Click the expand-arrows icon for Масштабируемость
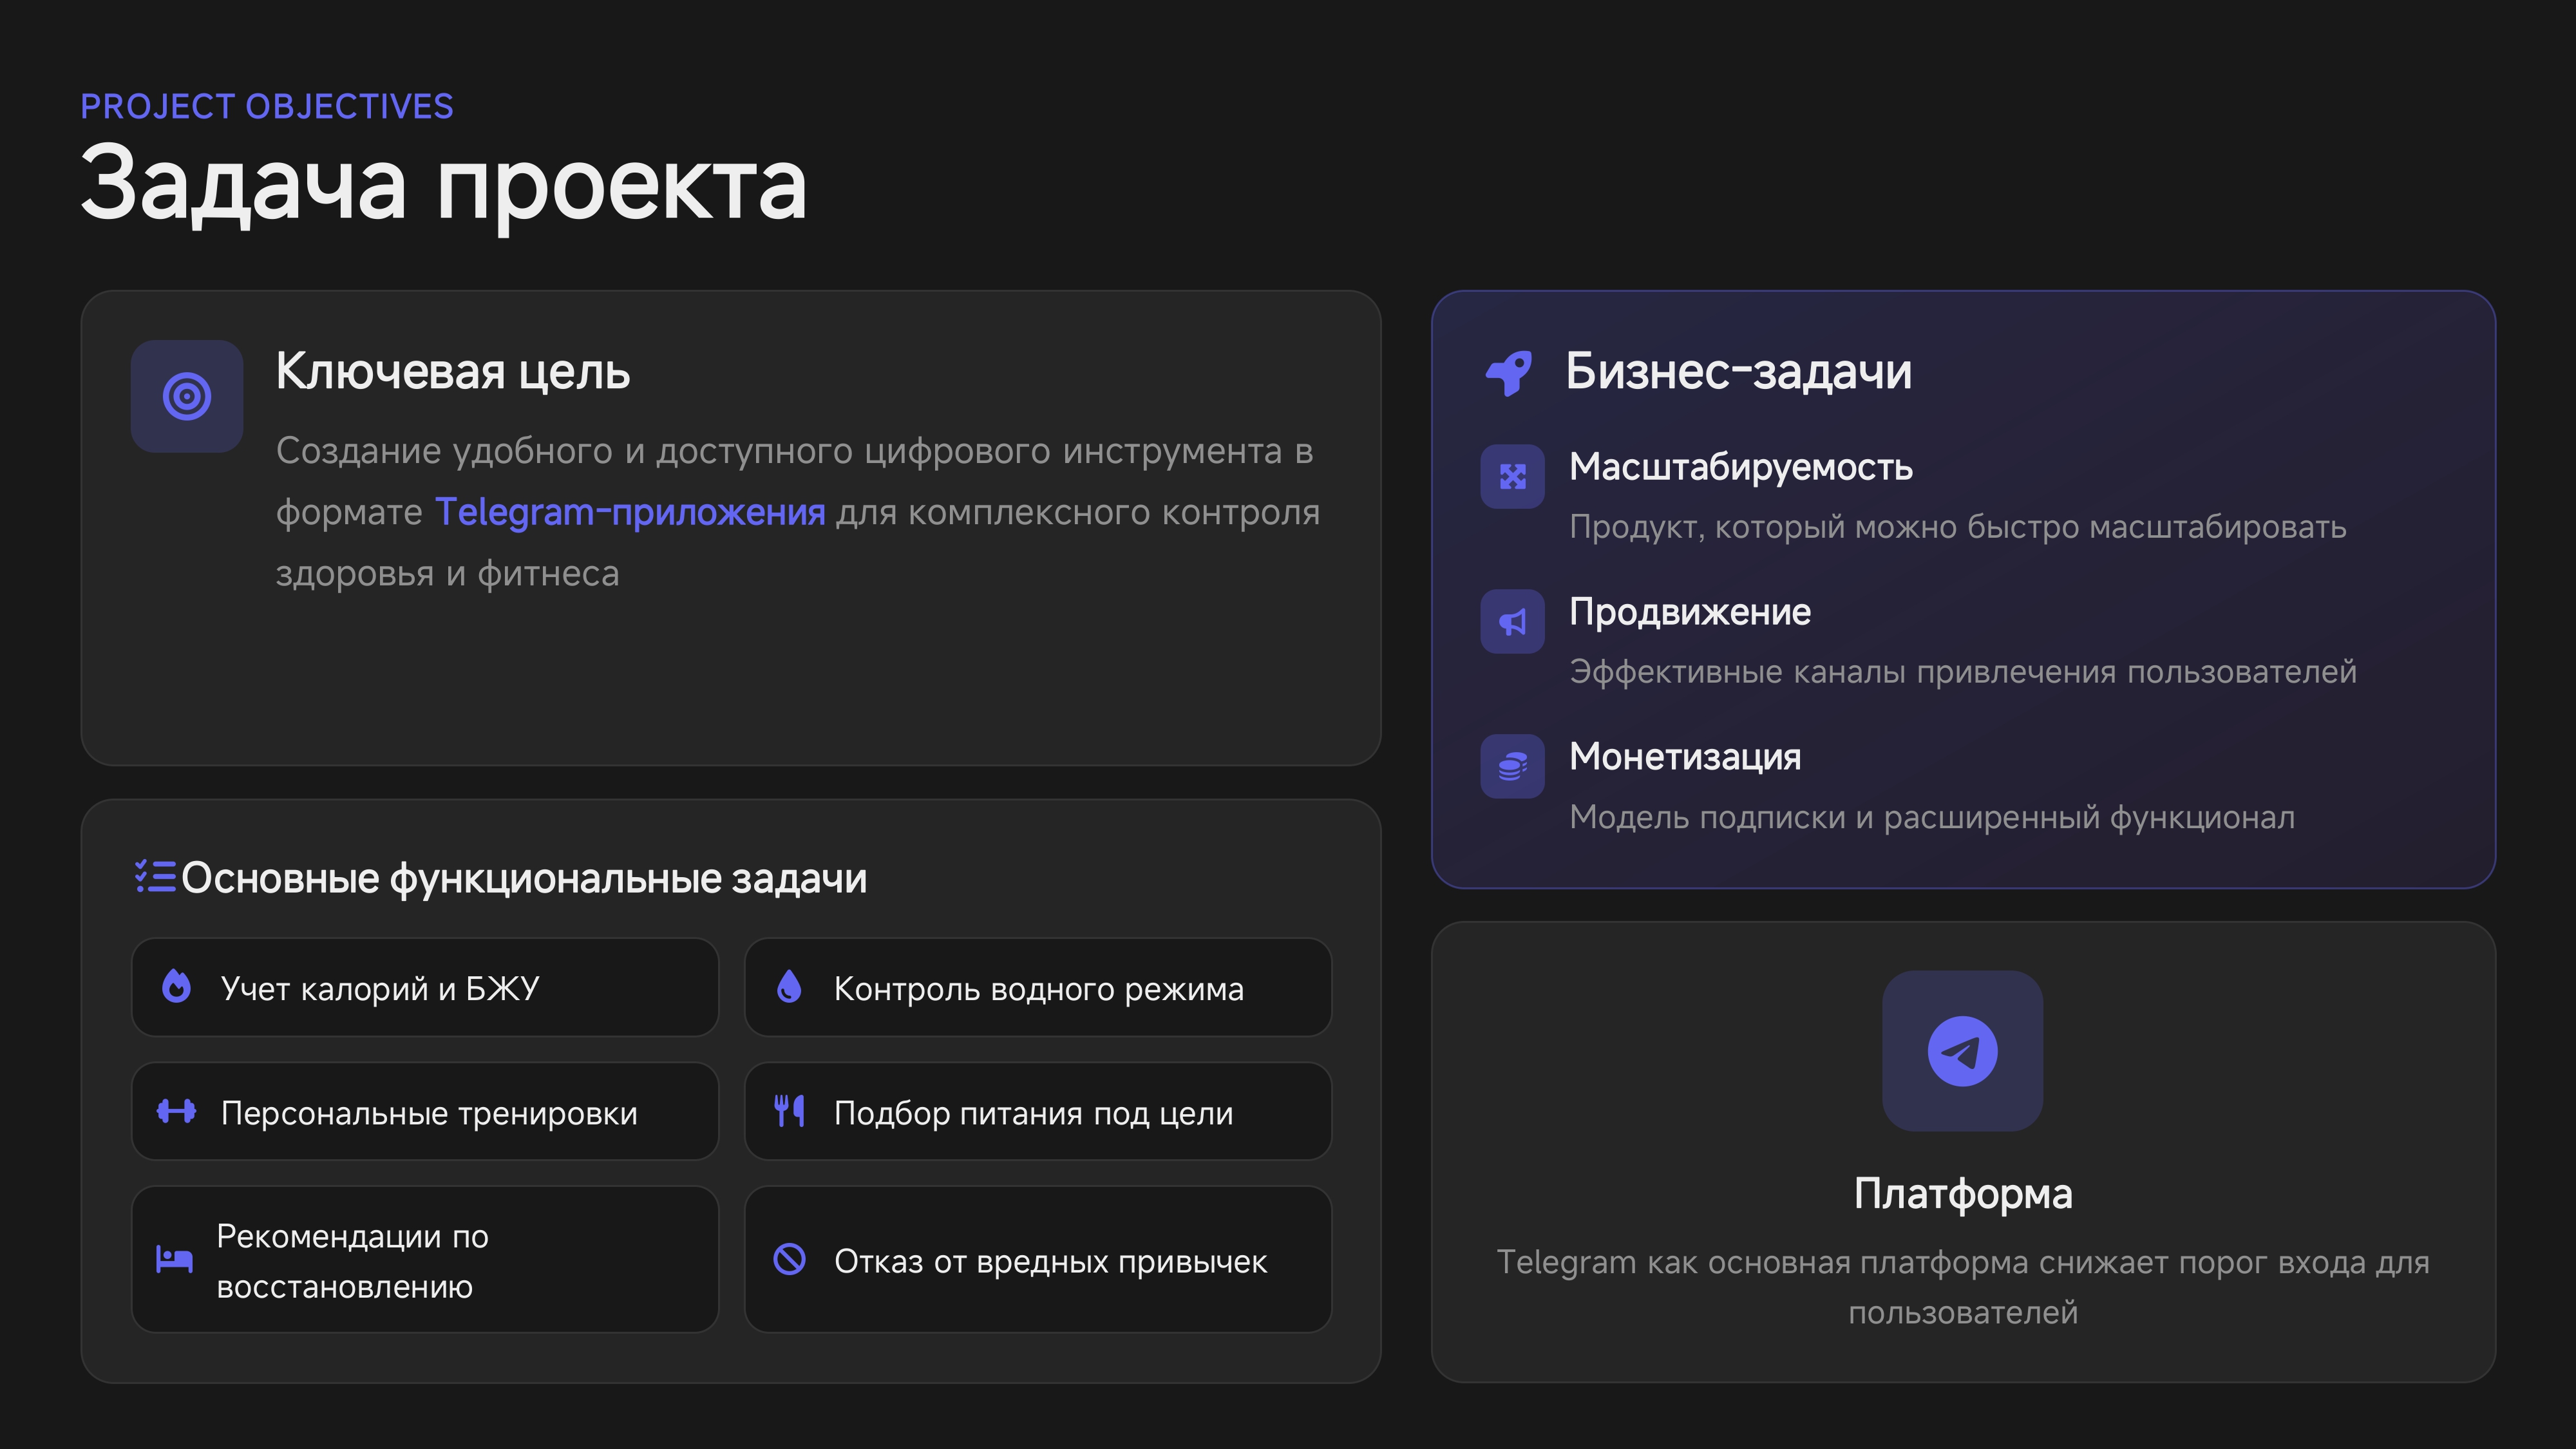This screenshot has width=2576, height=1449. pyautogui.click(x=1512, y=477)
